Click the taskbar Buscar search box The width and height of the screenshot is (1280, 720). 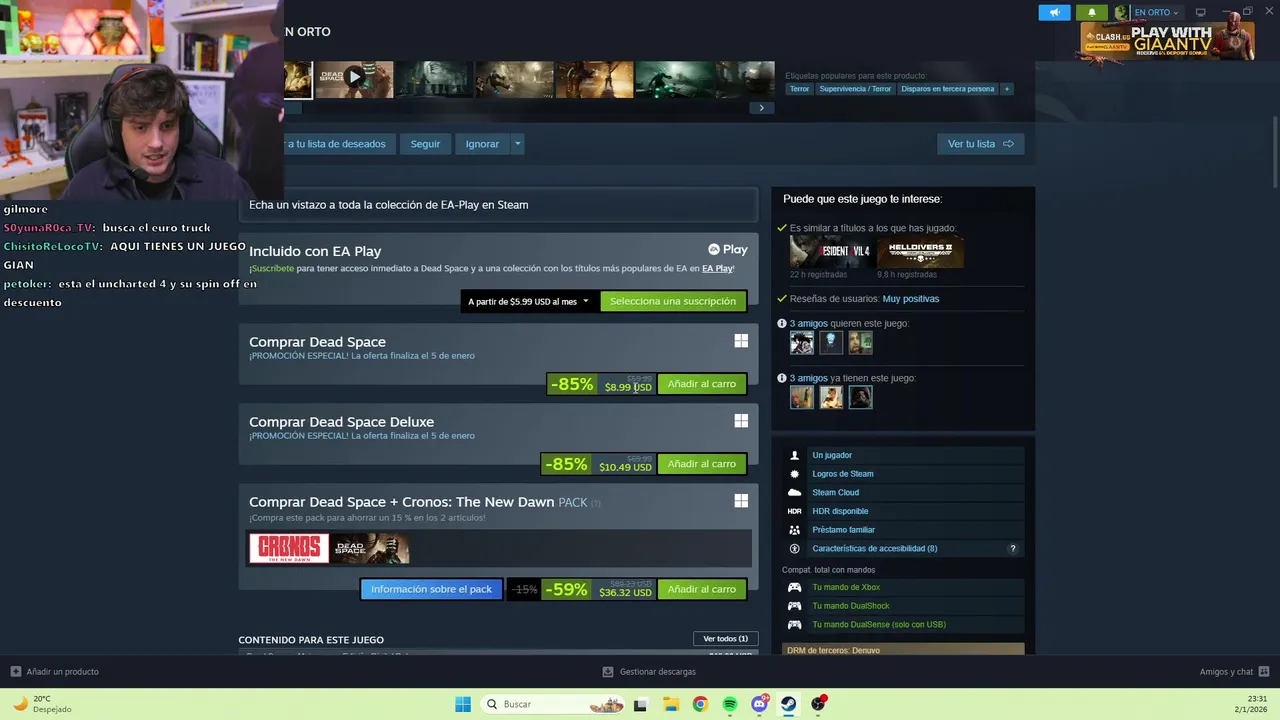coord(555,704)
